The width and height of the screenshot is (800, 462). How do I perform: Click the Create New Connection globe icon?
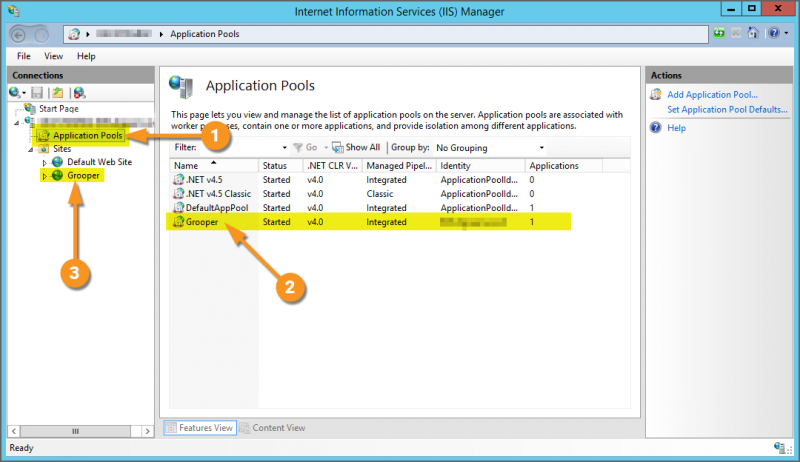pos(14,92)
